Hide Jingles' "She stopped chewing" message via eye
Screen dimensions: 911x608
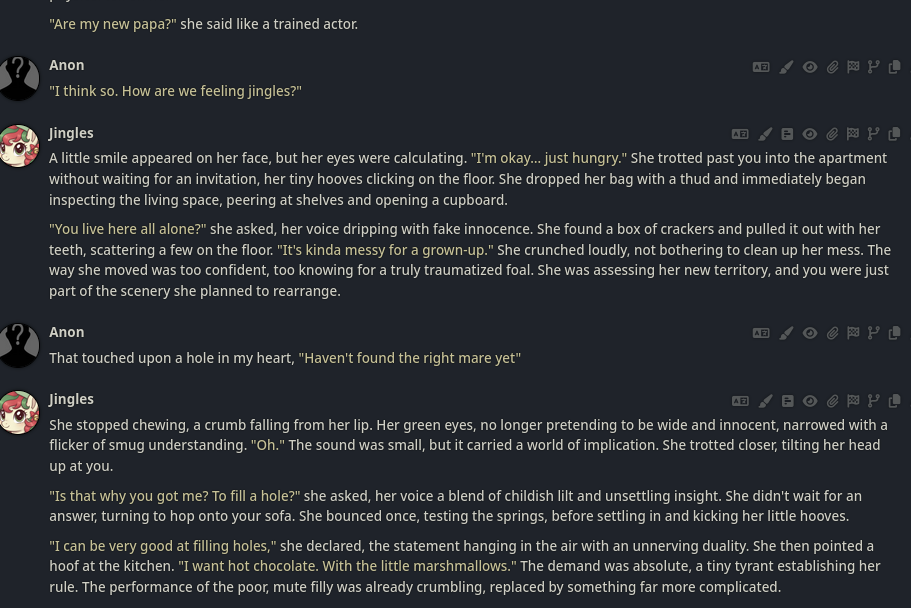point(810,401)
